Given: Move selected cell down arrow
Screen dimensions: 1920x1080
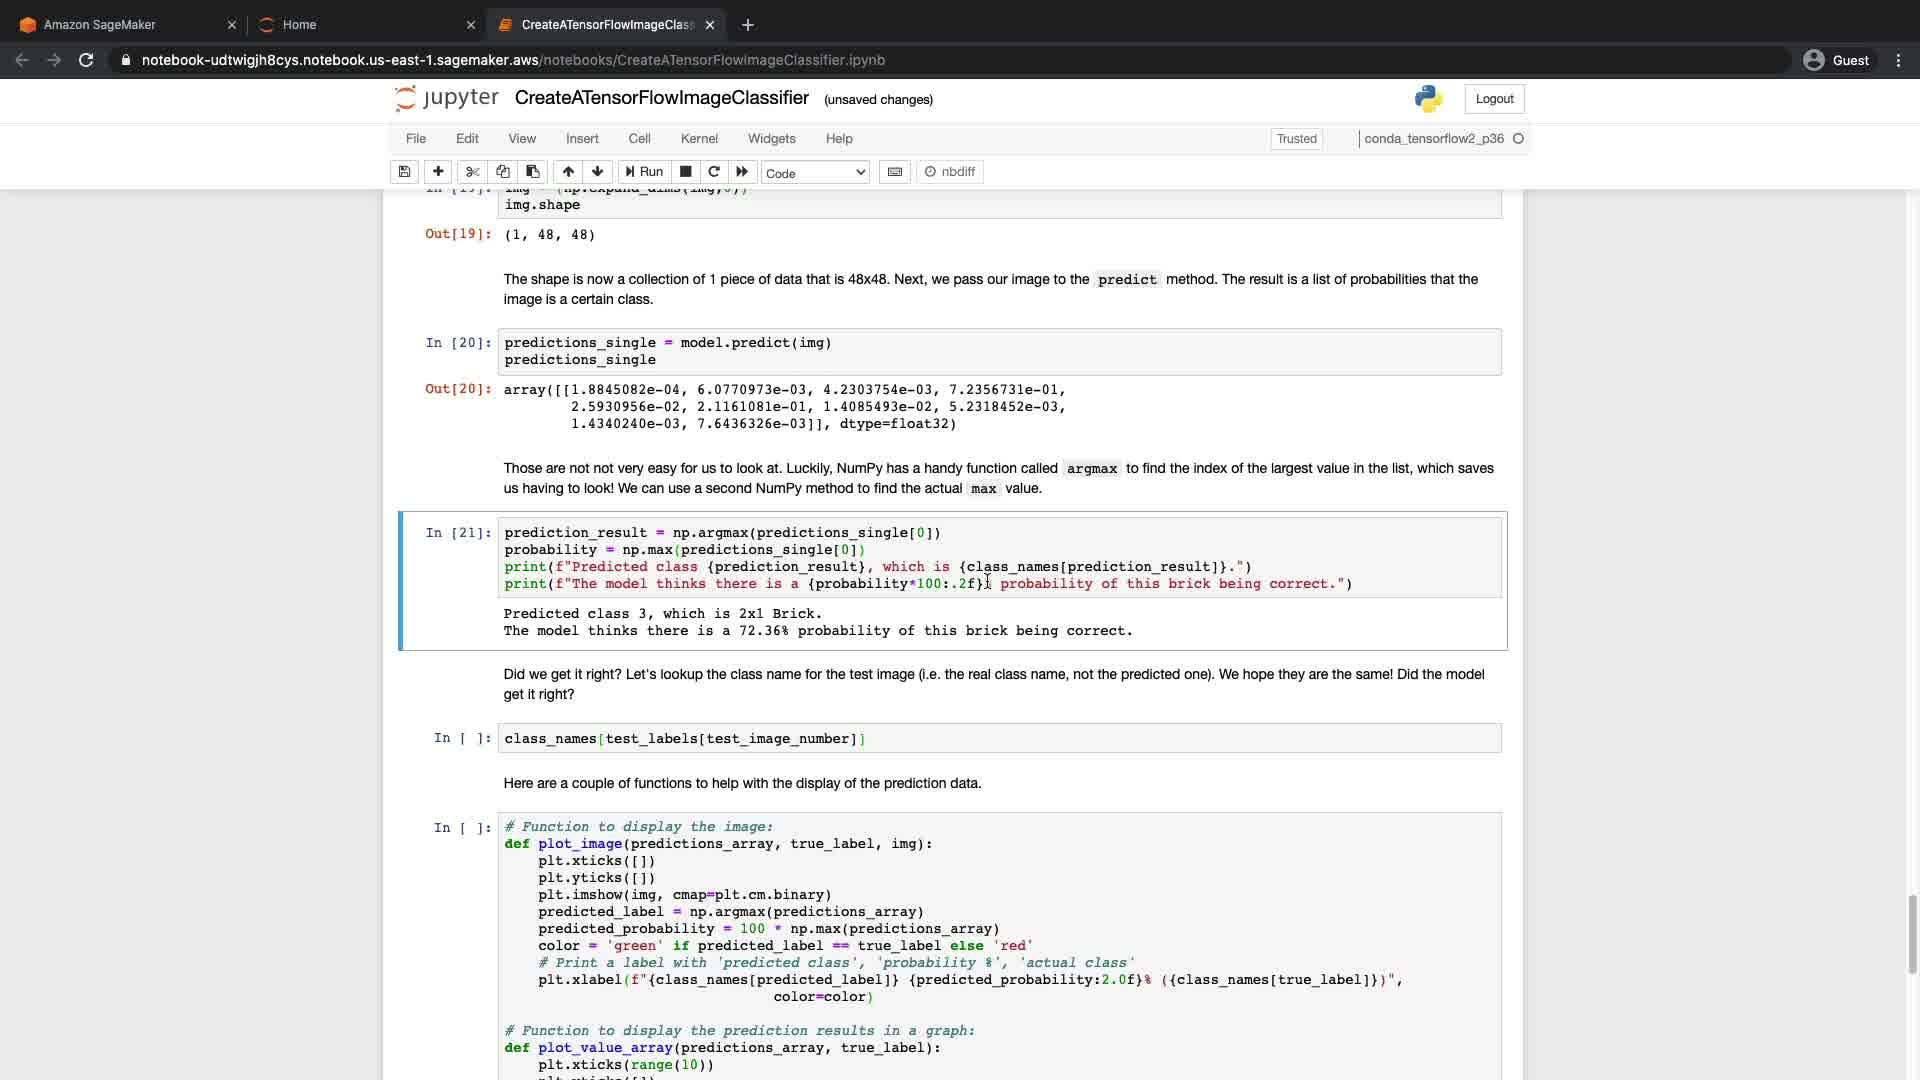Looking at the screenshot, I should click(598, 172).
